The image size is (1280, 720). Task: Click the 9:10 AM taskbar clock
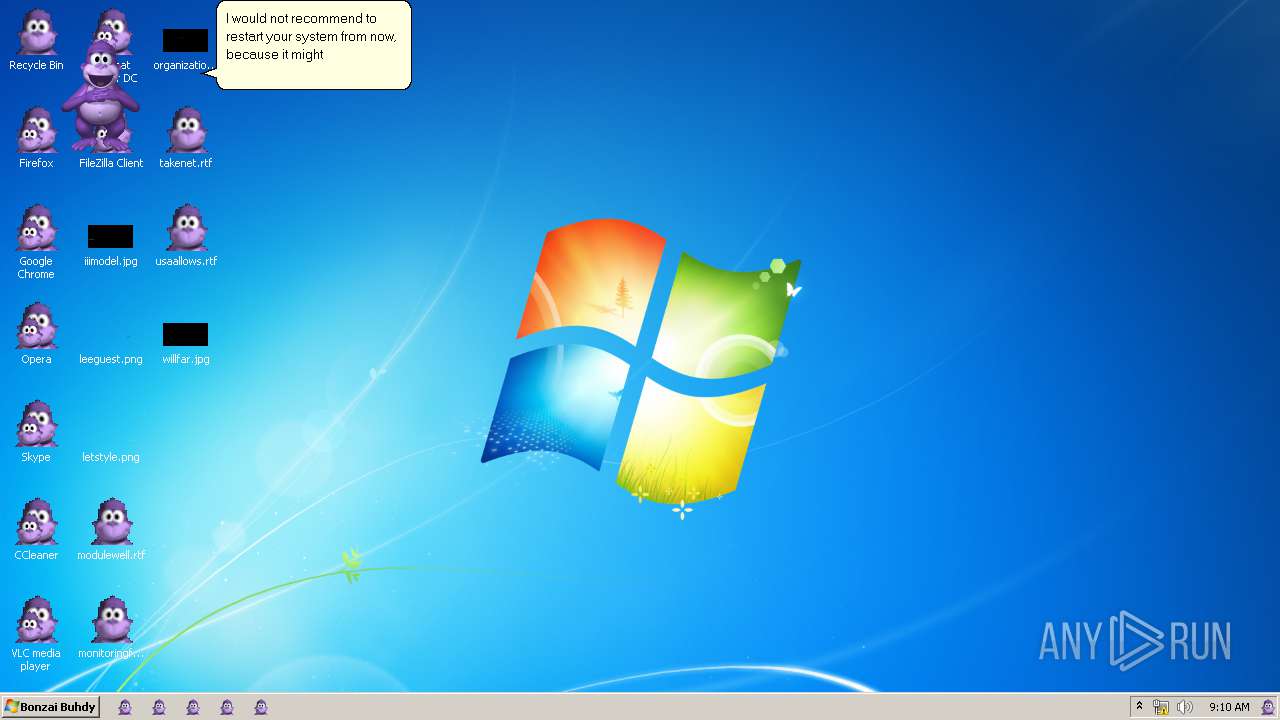tap(1229, 707)
